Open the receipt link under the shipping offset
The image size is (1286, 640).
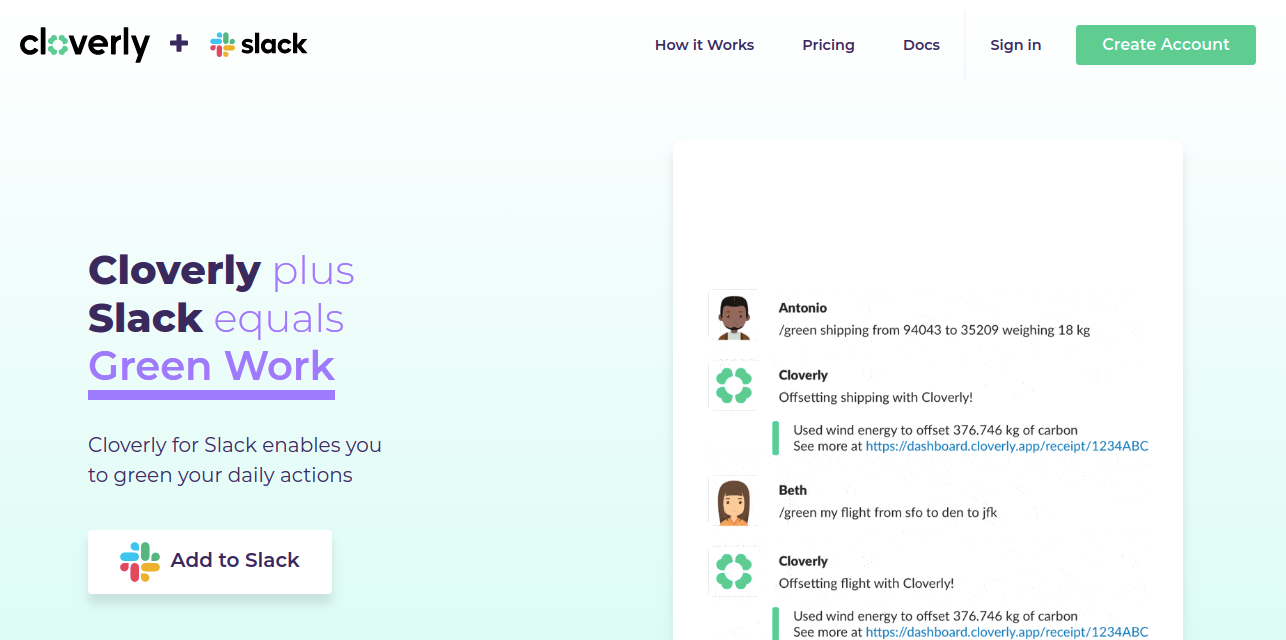[x=1007, y=447]
